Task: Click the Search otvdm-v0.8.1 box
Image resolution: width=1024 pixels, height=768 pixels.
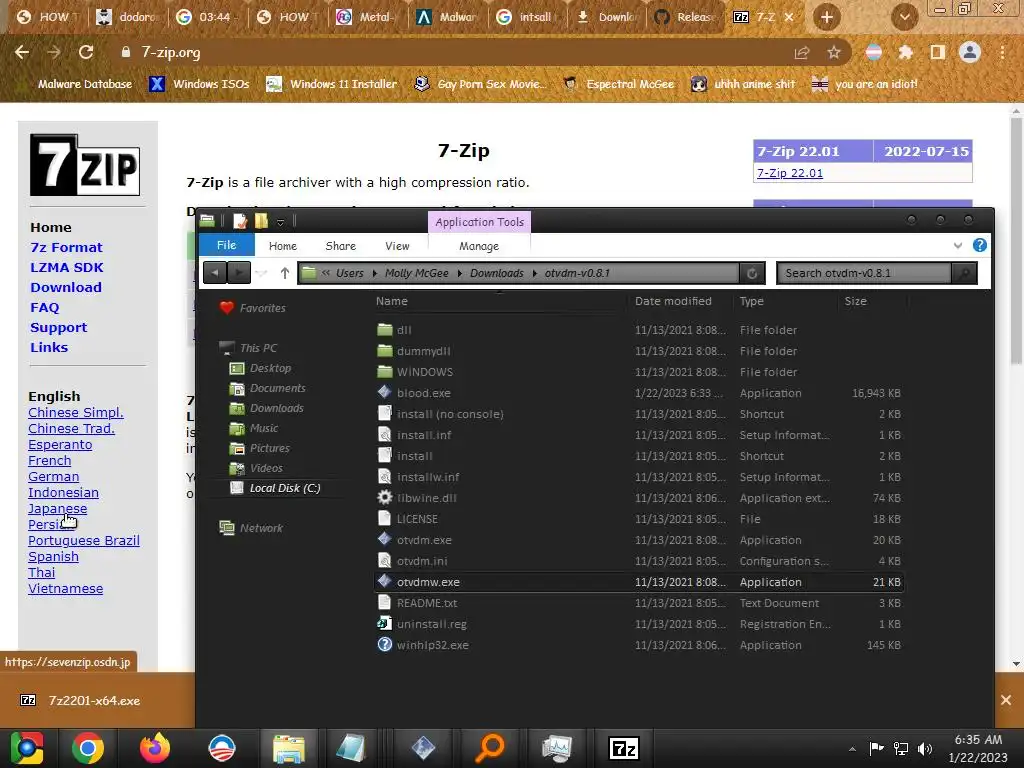Action: 864,273
